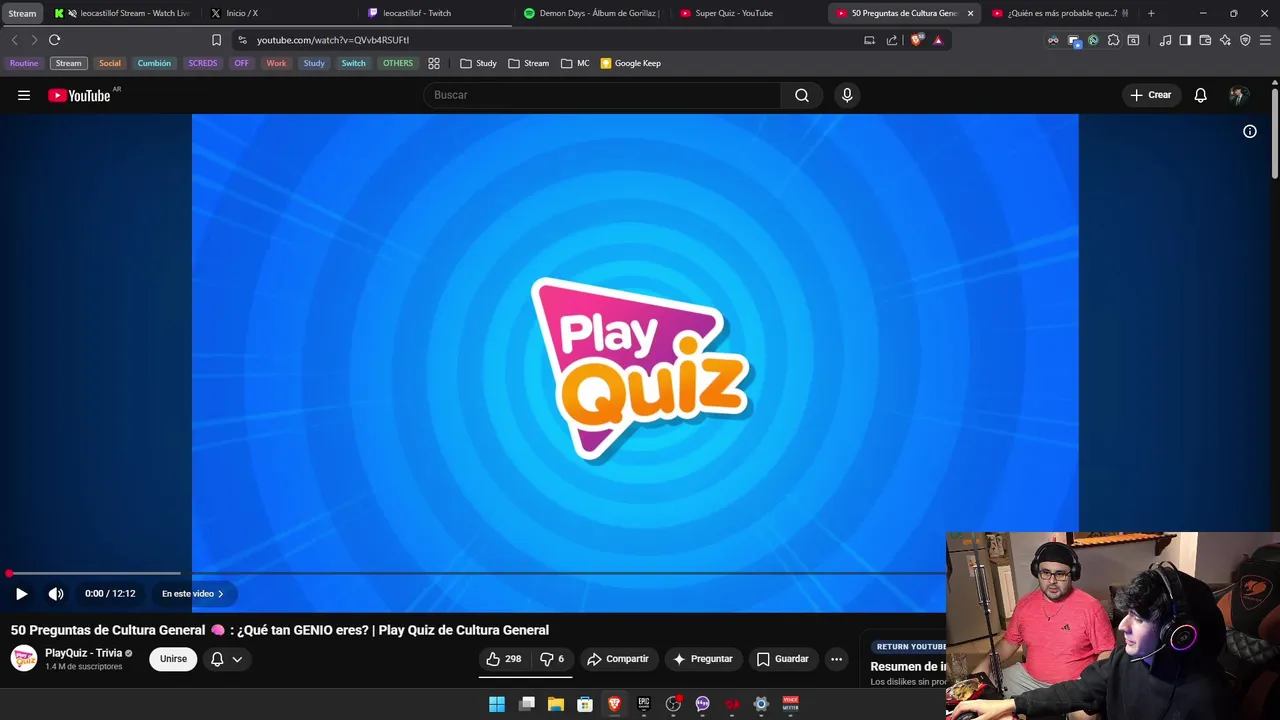Open the music playlist toolbar icon
The image size is (1280, 720).
coord(1165,40)
